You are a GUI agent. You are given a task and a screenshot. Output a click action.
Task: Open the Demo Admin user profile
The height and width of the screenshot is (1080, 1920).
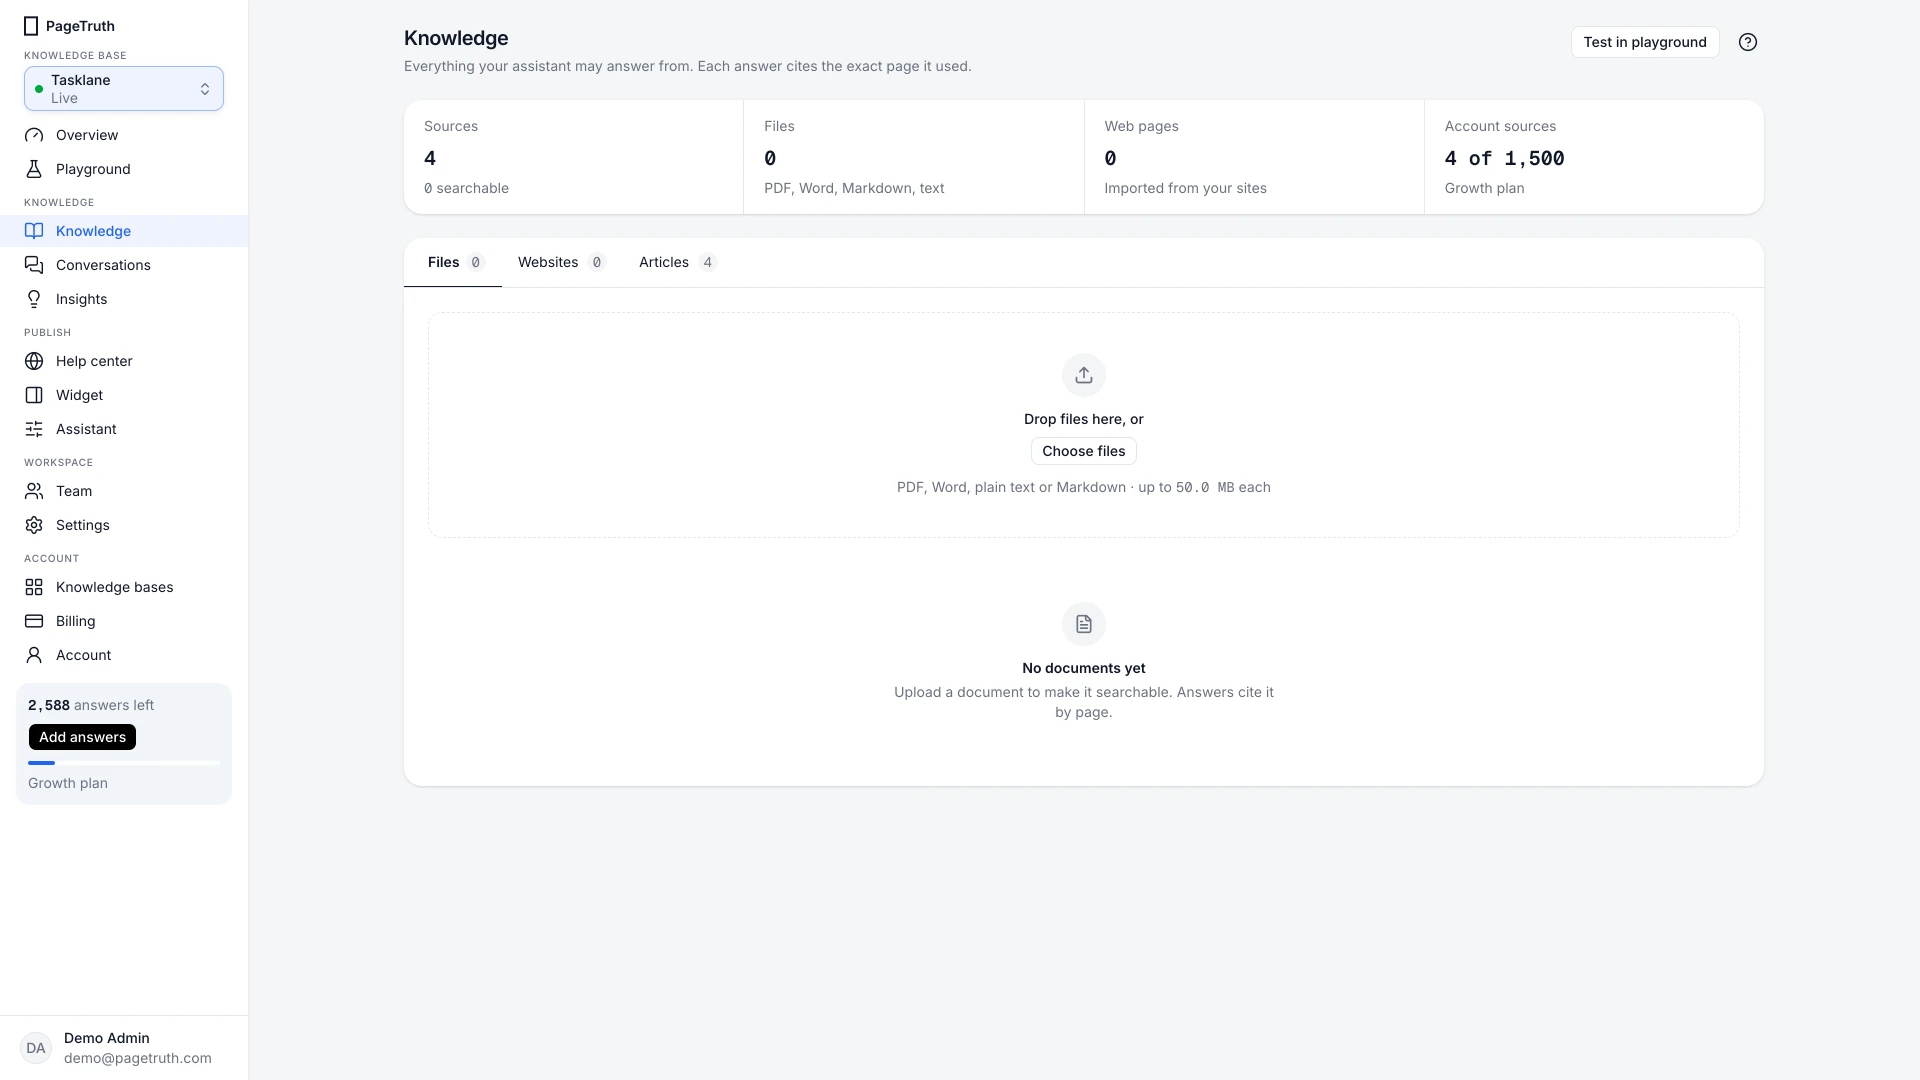[x=124, y=1048]
